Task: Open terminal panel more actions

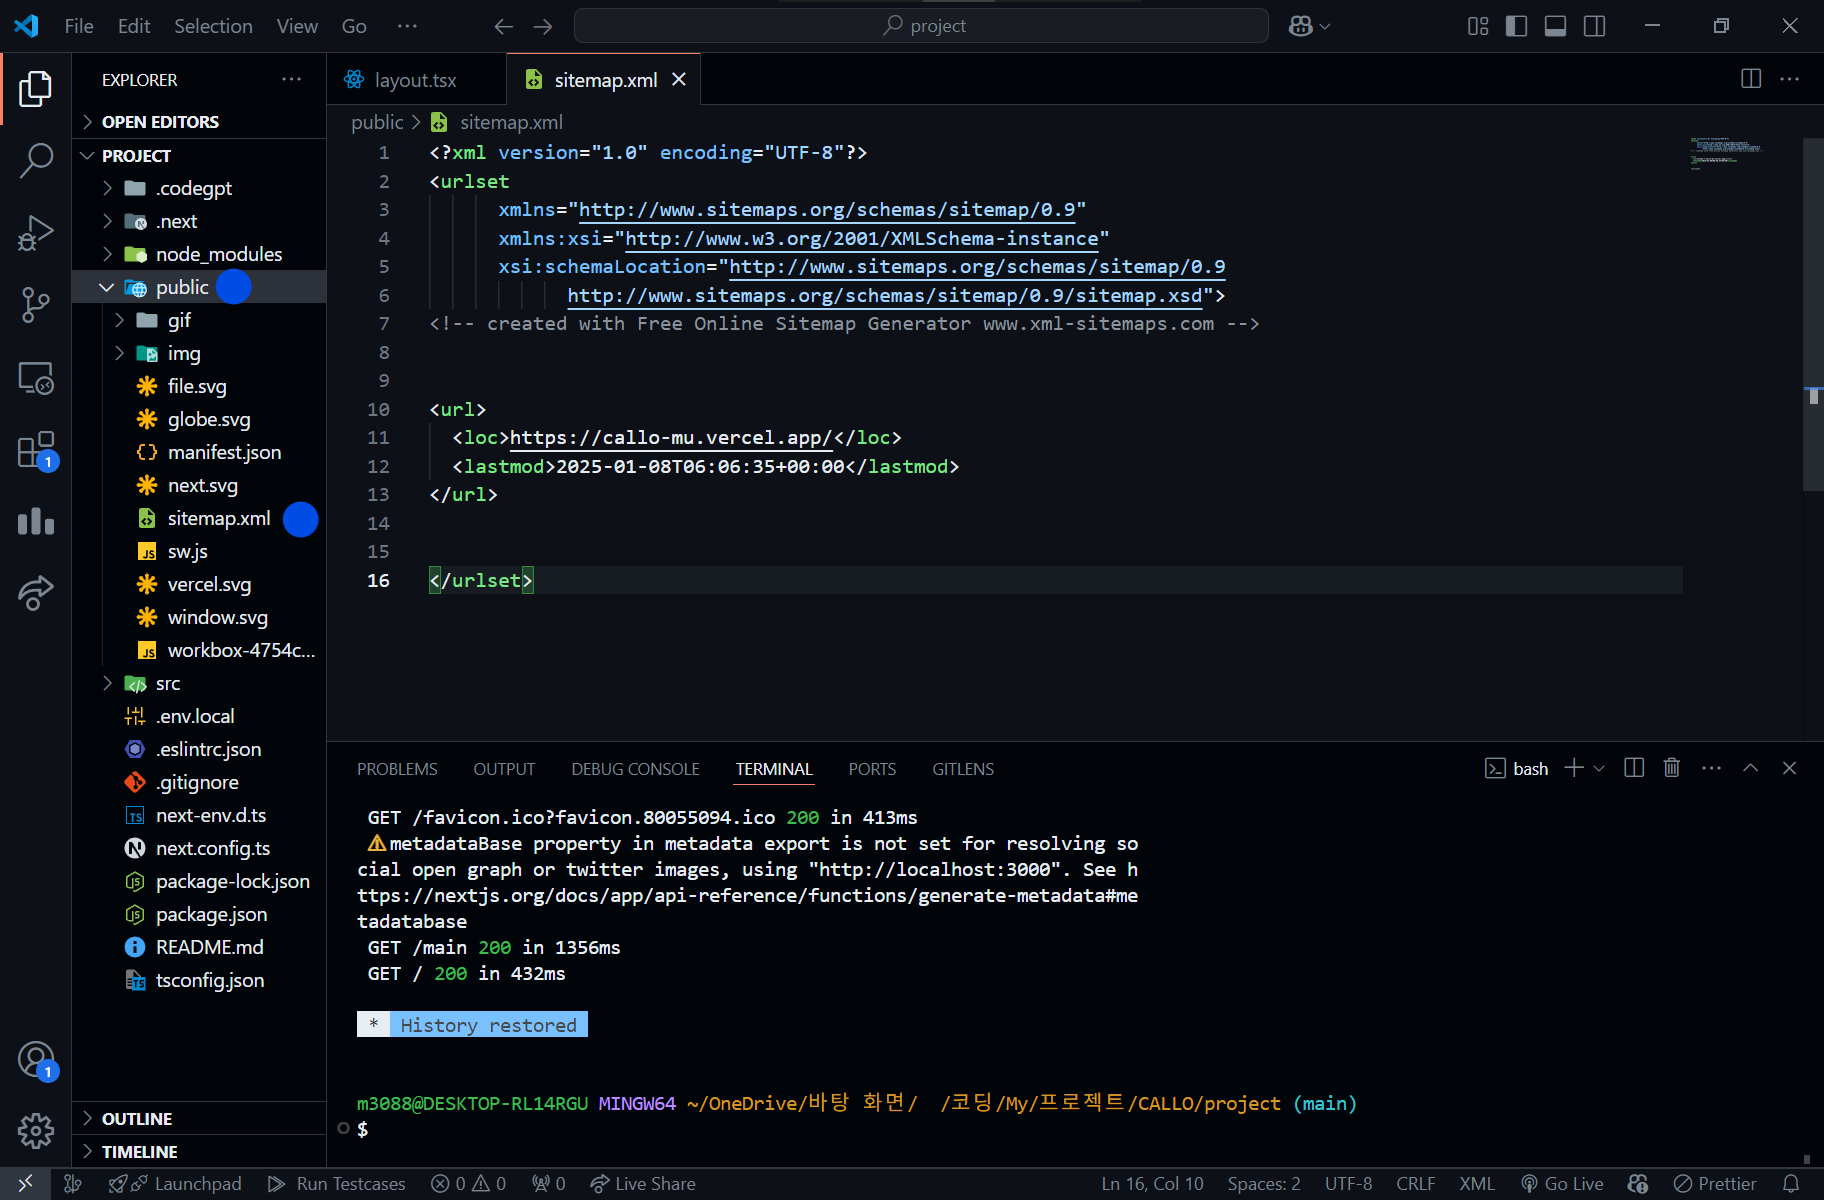Action: point(1711,768)
